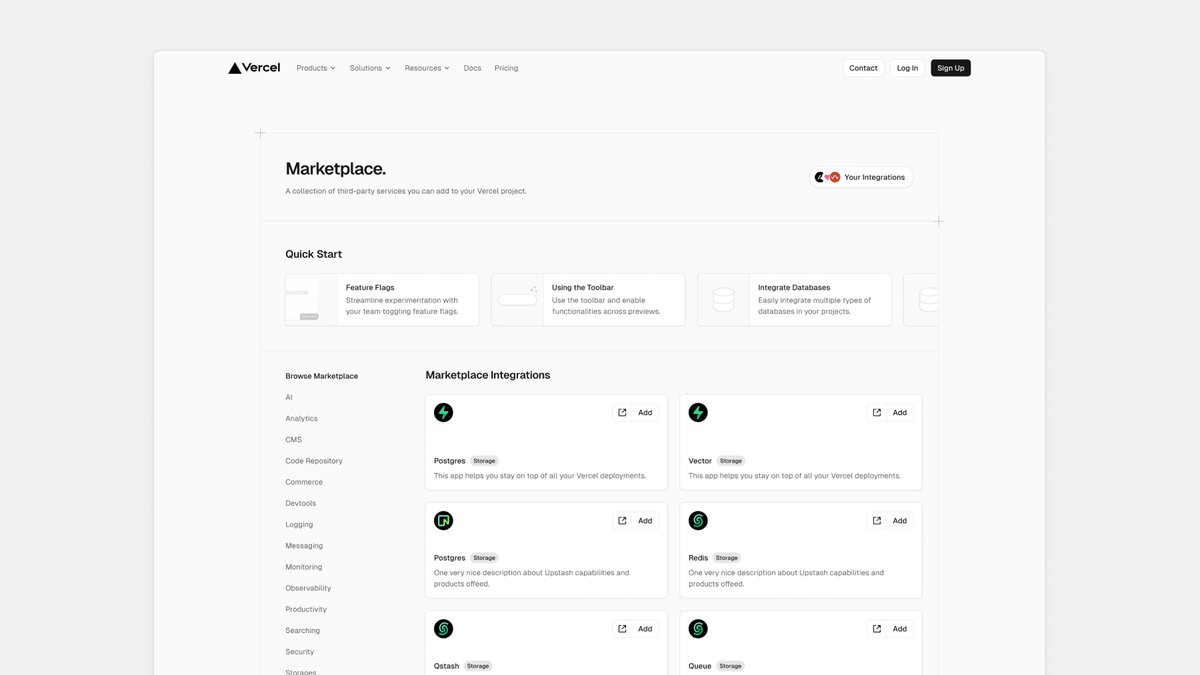Viewport: 1200px width, 675px height.
Task: Click the Vercel logo
Action: point(253,67)
